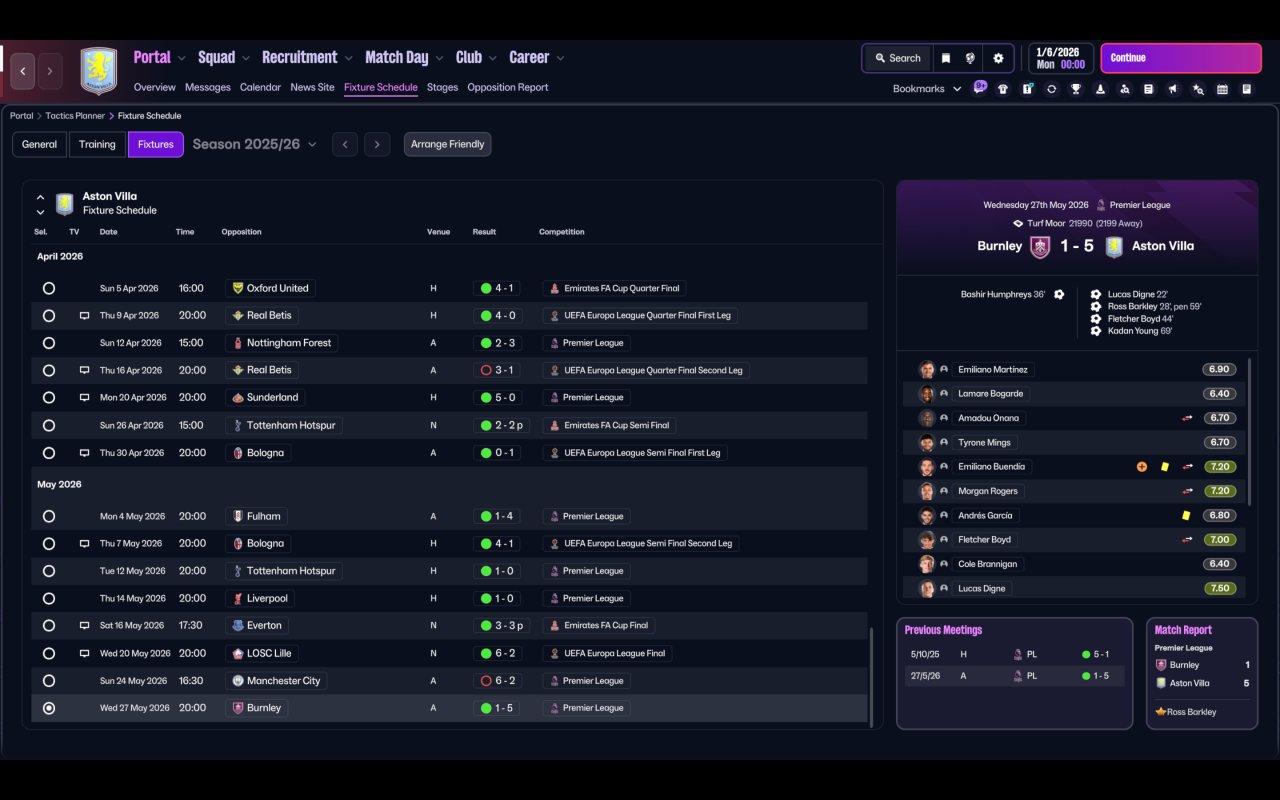Click the circular refresh arrows icon in bookmarks bar
Screen dimensions: 1280x800
point(1052,89)
